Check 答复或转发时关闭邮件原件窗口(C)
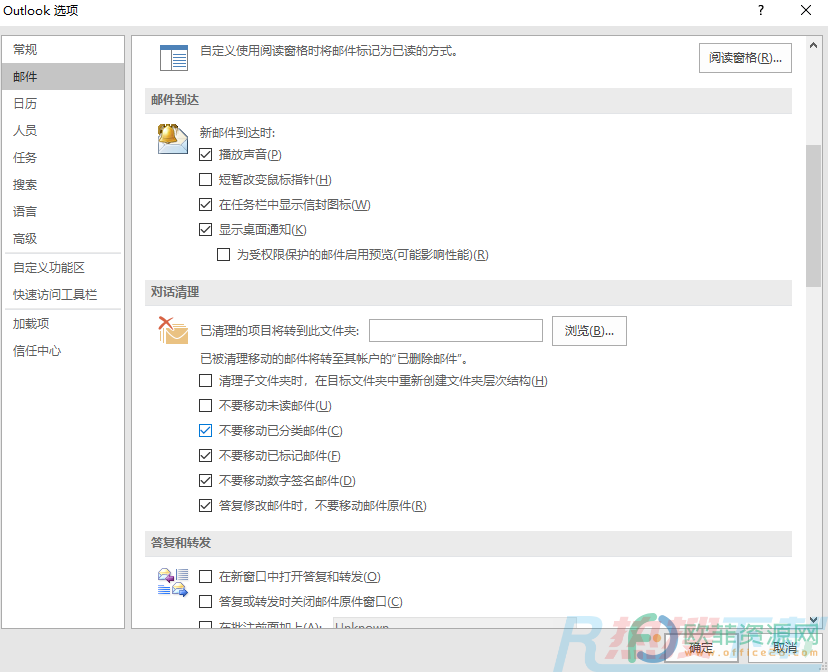828x672 pixels. click(205, 602)
